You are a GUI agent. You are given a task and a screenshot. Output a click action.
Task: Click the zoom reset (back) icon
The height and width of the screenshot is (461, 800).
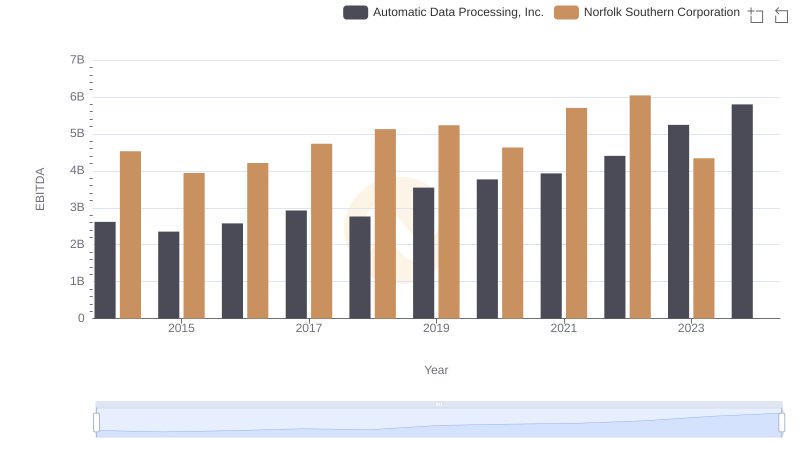781,15
